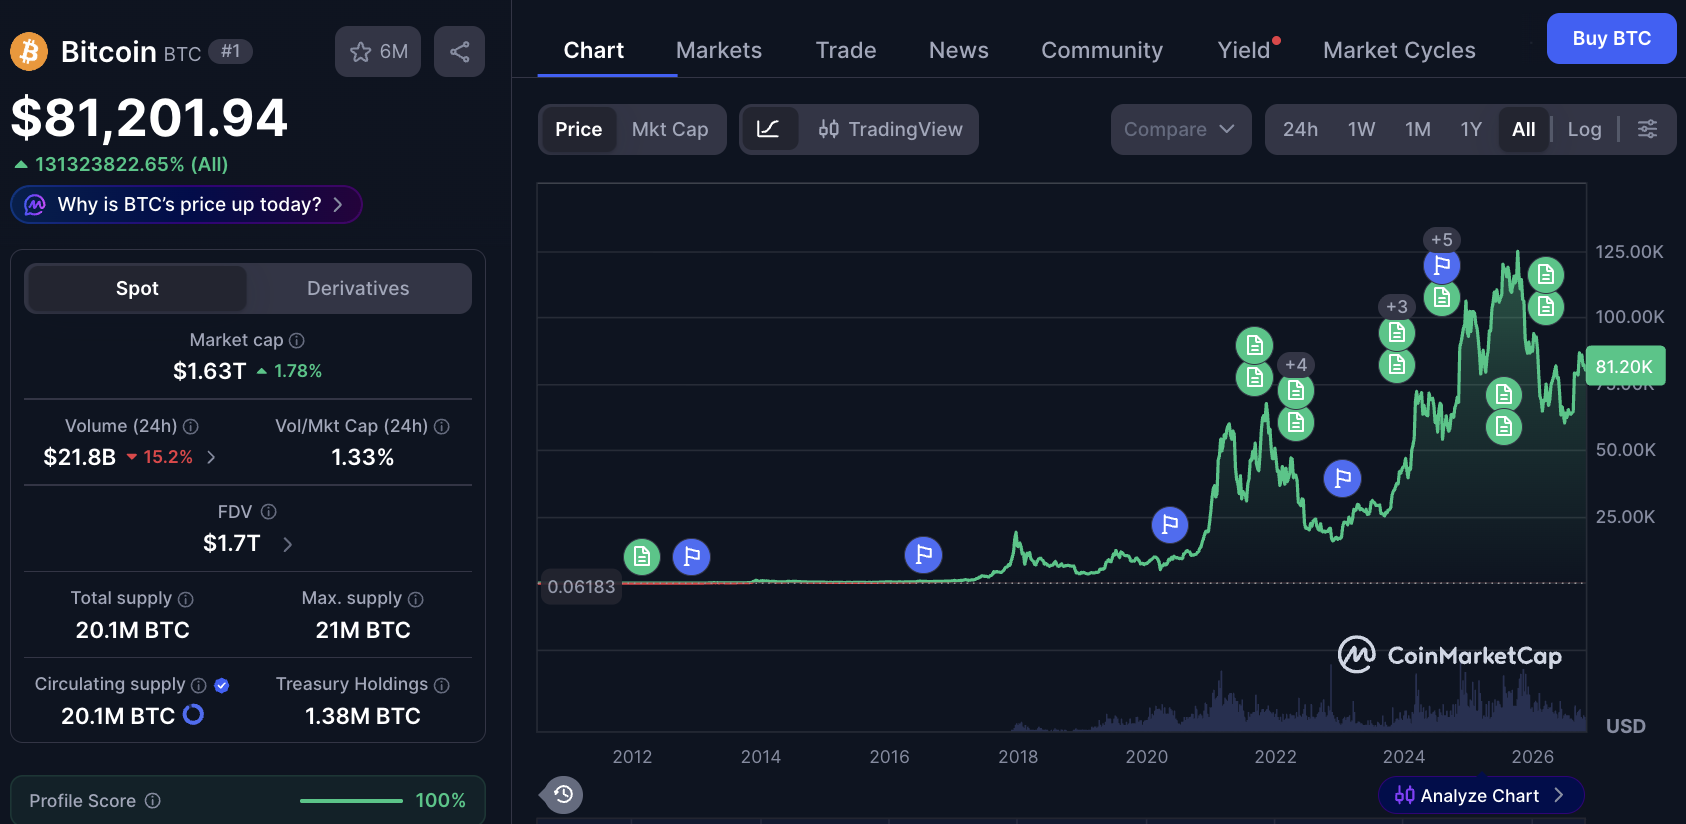The width and height of the screenshot is (1686, 824).
Task: Click the Bitcoin logo icon
Action: [29, 51]
